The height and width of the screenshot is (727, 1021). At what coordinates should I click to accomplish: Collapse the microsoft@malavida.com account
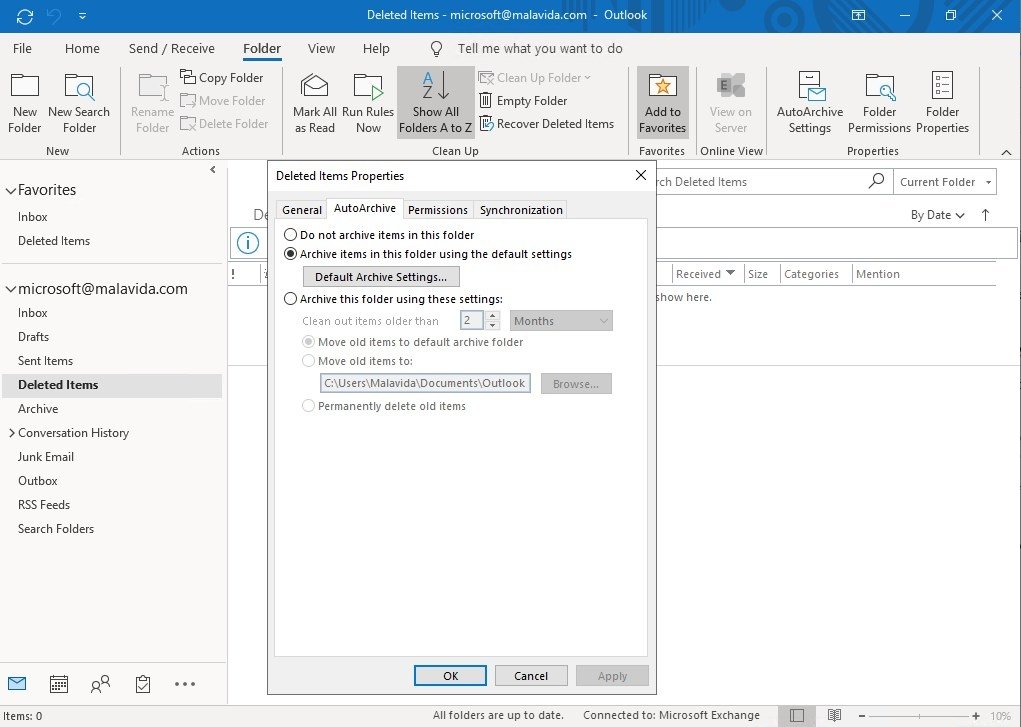point(10,289)
